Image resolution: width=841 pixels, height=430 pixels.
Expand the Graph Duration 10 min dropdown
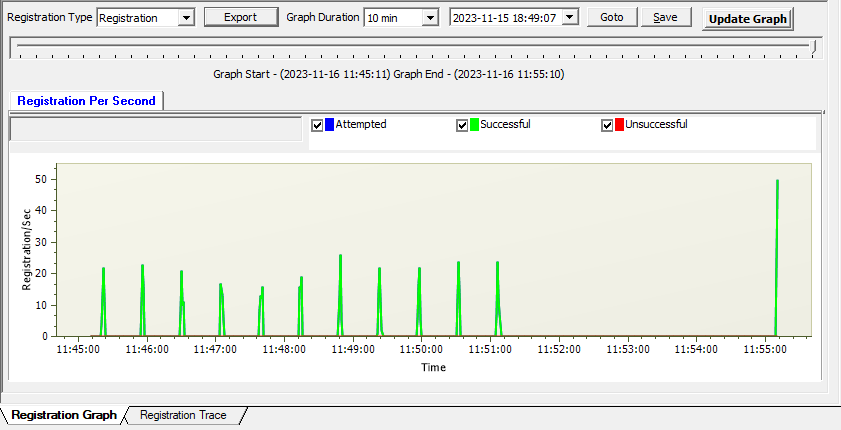(x=430, y=18)
